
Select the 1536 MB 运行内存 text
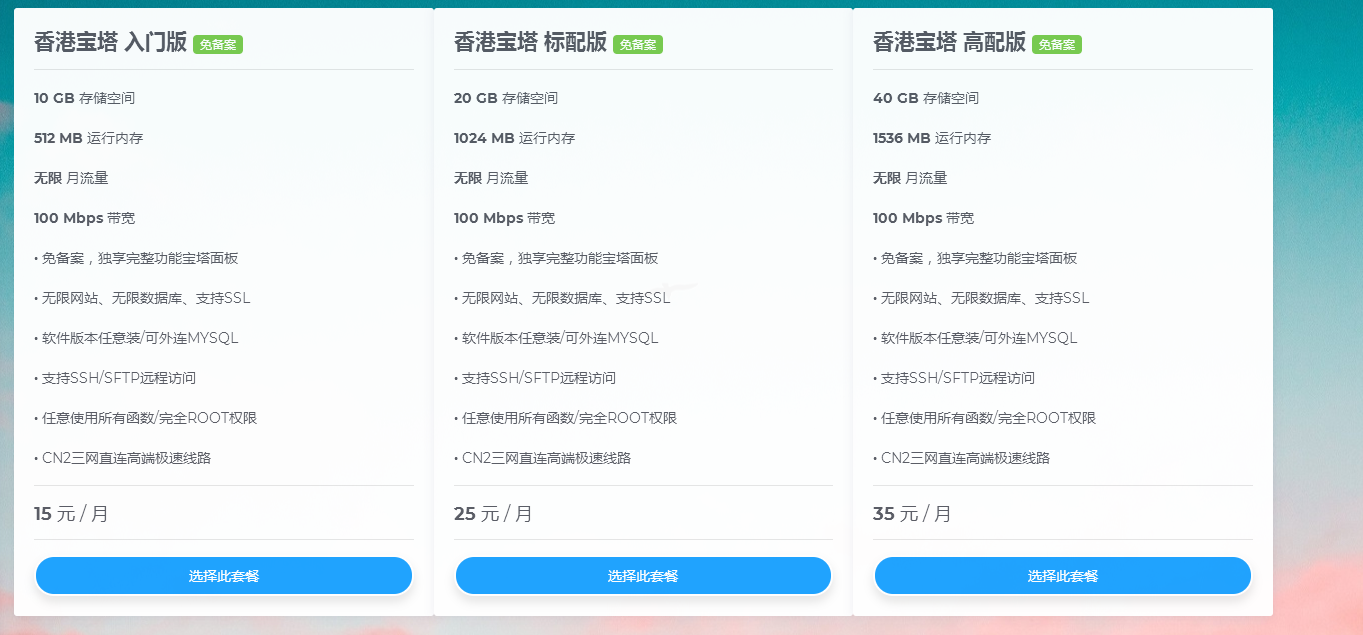[x=932, y=138]
